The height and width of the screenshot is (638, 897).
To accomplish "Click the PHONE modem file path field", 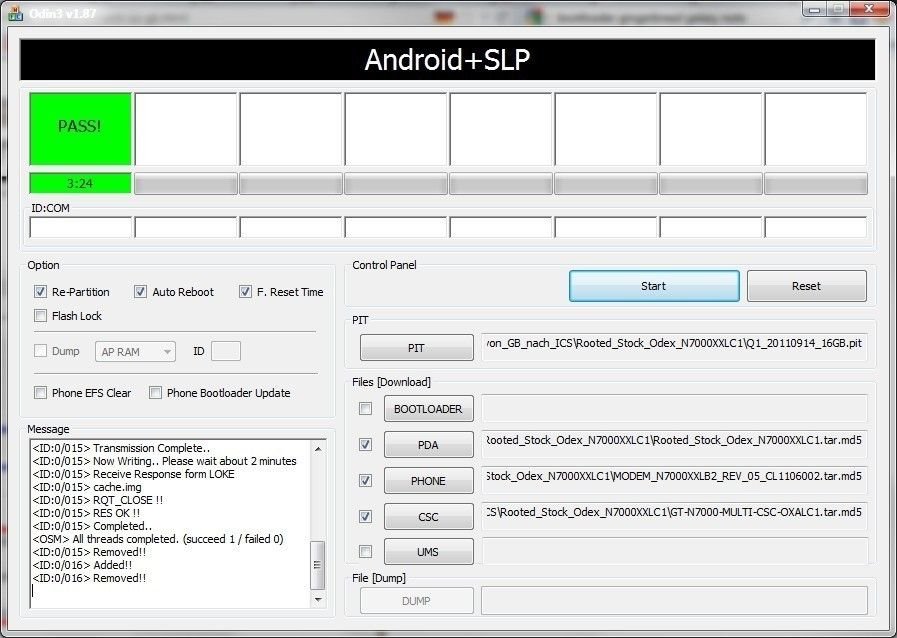I will (674, 480).
